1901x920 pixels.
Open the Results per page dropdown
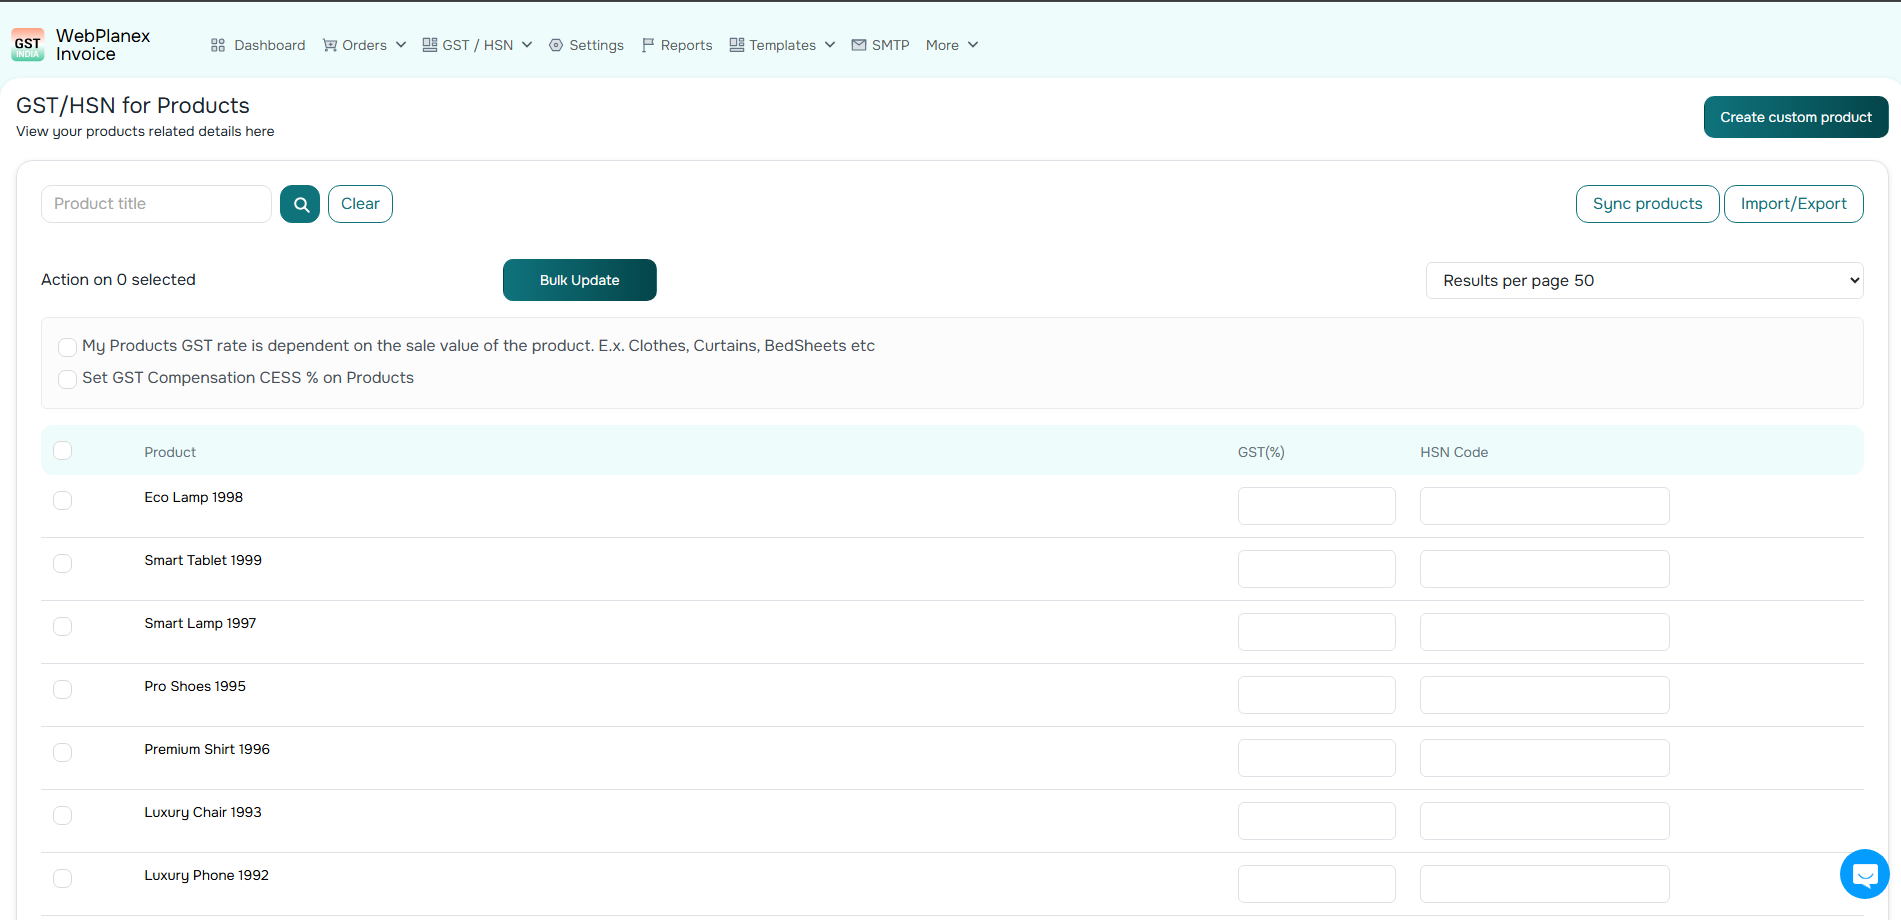pyautogui.click(x=1644, y=281)
